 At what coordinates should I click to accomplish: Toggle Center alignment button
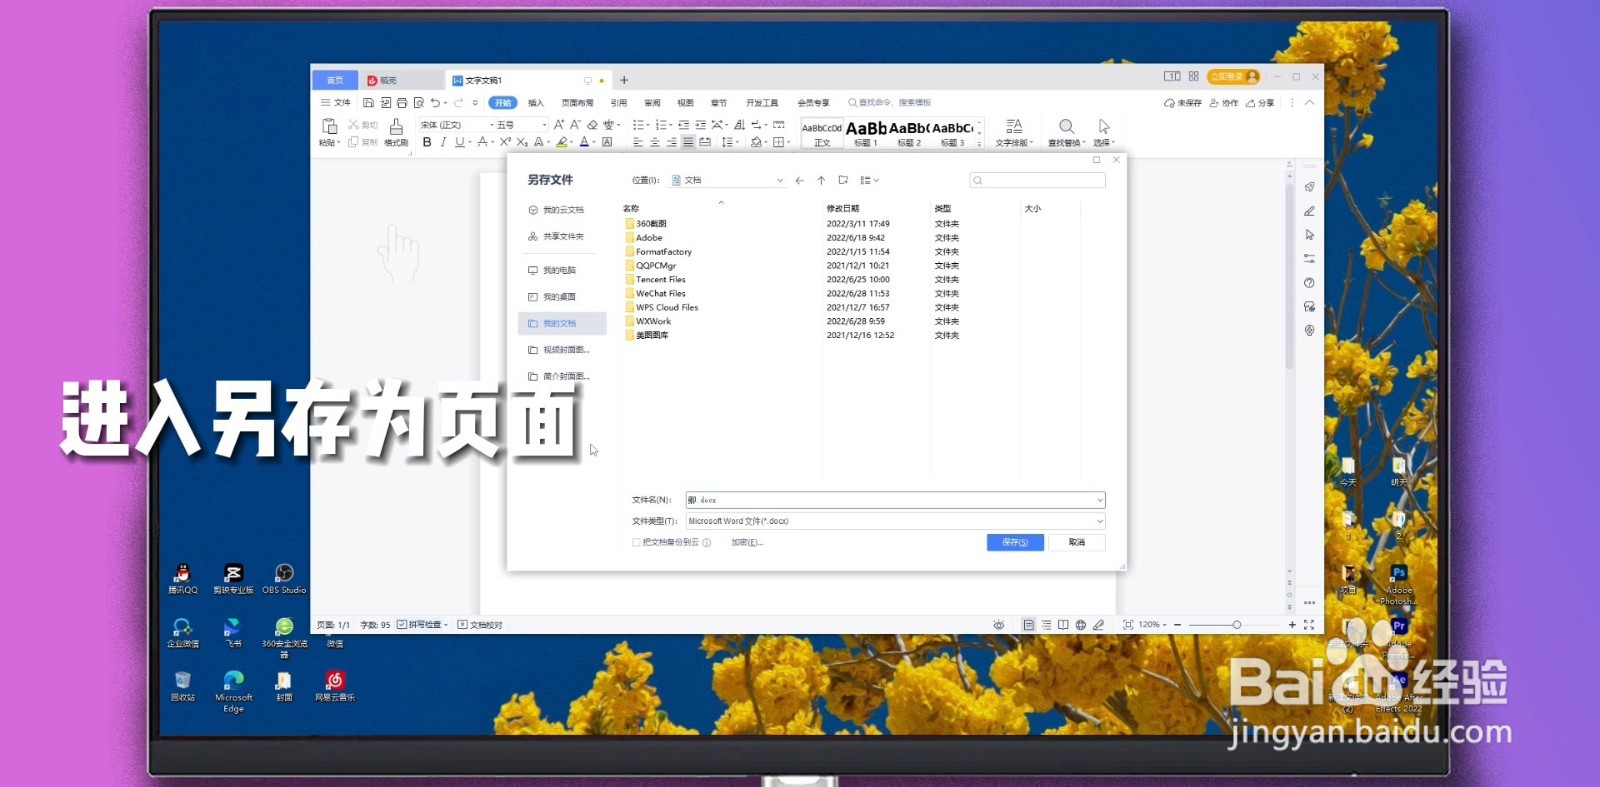(655, 142)
